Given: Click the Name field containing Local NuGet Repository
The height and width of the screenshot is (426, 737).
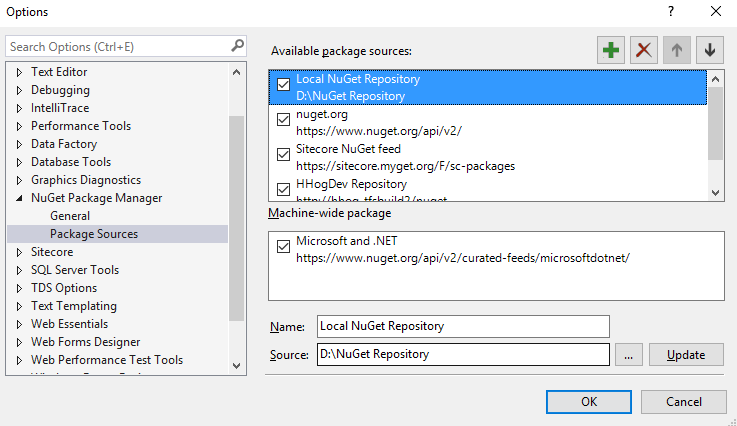Looking at the screenshot, I should pyautogui.click(x=463, y=326).
